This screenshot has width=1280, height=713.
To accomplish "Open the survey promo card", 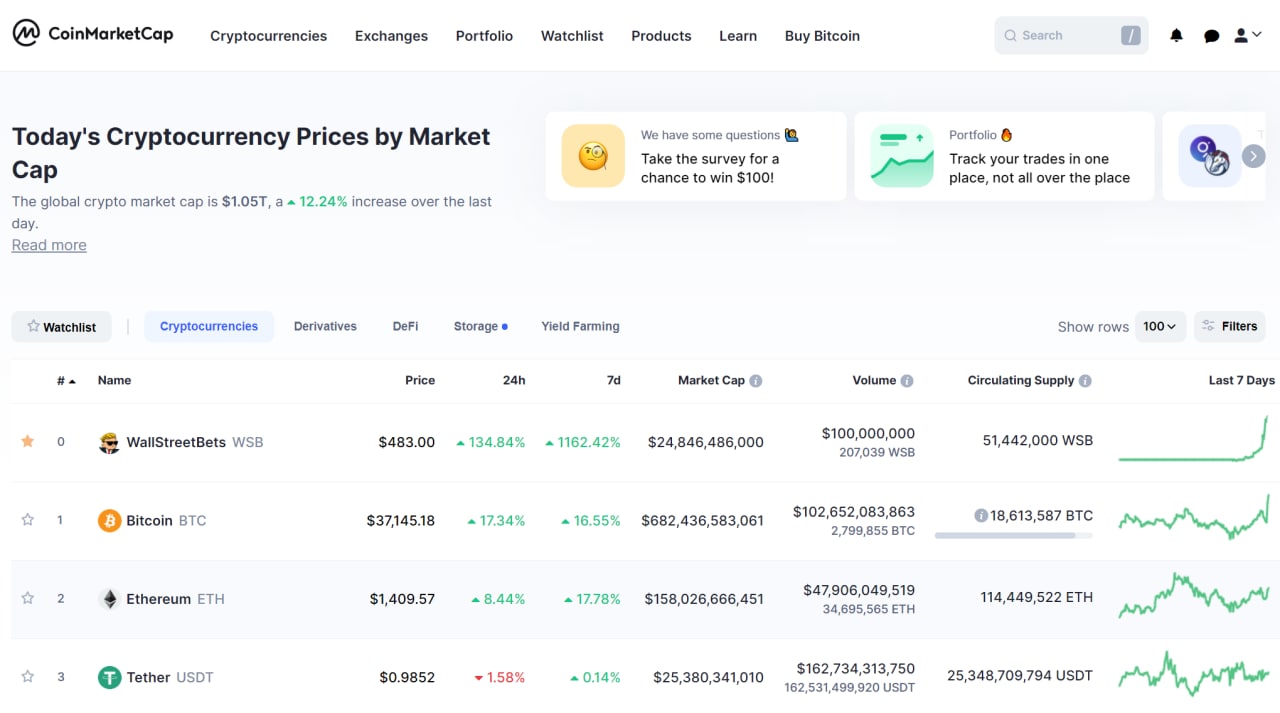I will click(696, 156).
